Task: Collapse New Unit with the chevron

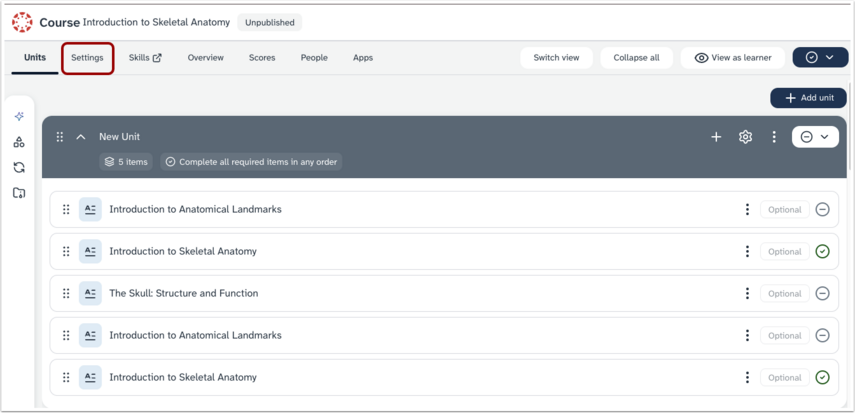Action: click(x=81, y=137)
